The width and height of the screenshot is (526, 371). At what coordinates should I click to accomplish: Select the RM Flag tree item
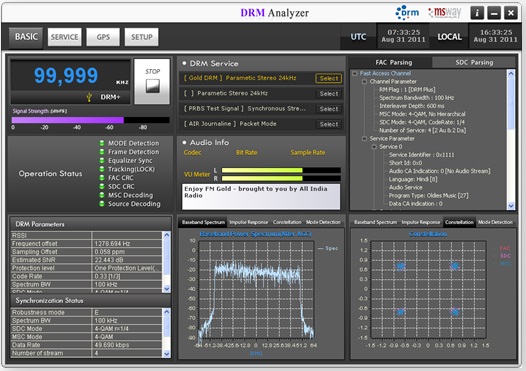(407, 90)
